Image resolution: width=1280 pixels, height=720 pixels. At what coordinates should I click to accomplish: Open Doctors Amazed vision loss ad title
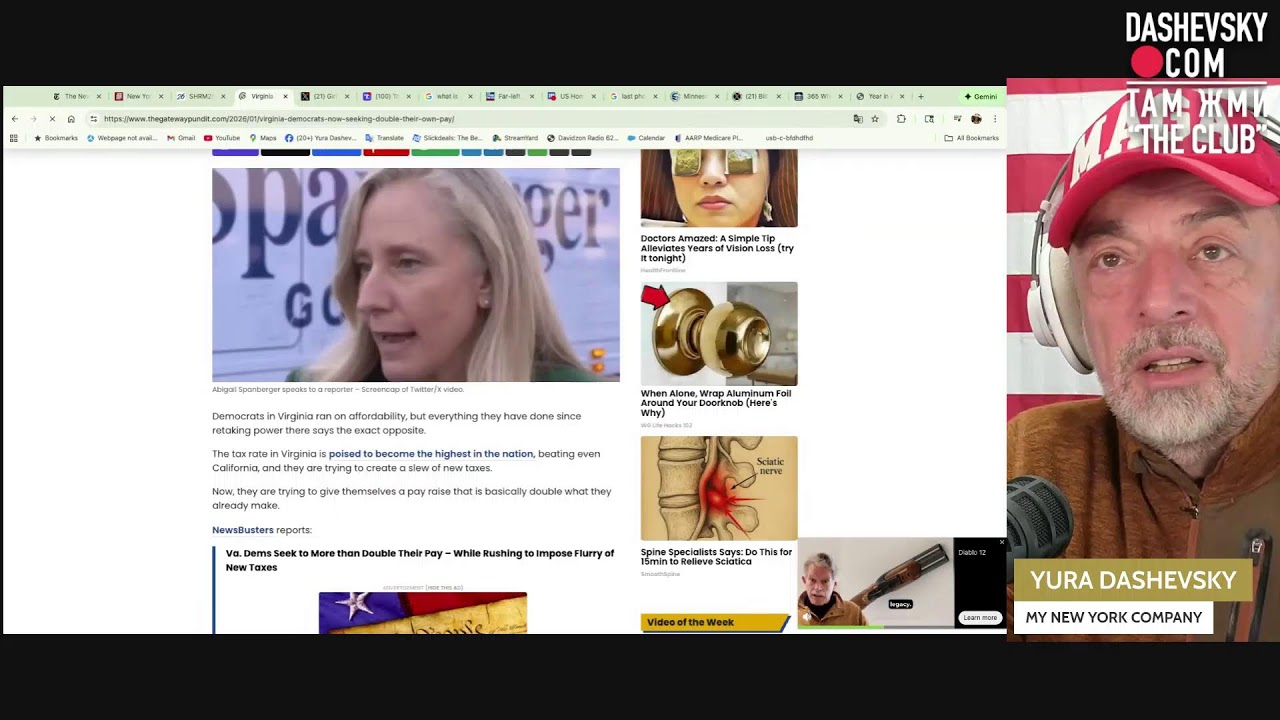coord(718,248)
